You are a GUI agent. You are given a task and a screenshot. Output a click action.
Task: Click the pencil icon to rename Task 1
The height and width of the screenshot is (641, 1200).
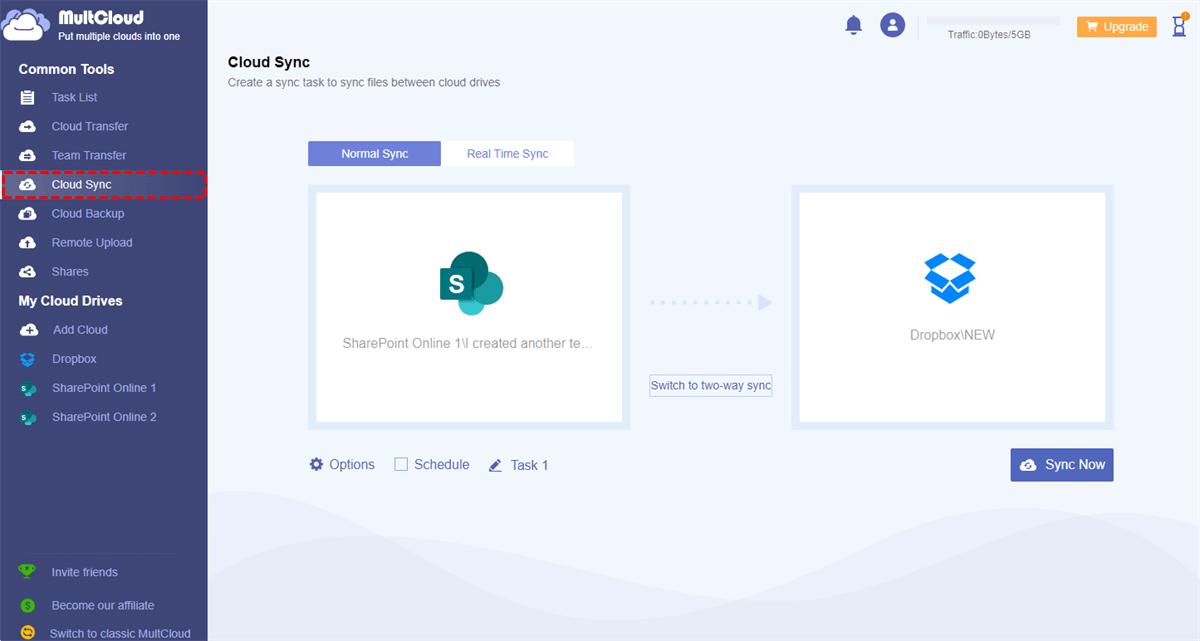tap(495, 465)
